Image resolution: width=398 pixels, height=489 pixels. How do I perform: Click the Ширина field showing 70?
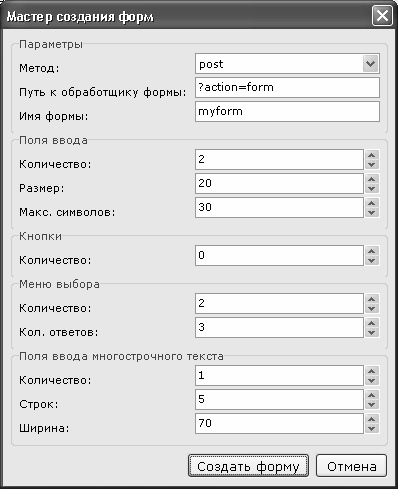pos(279,423)
